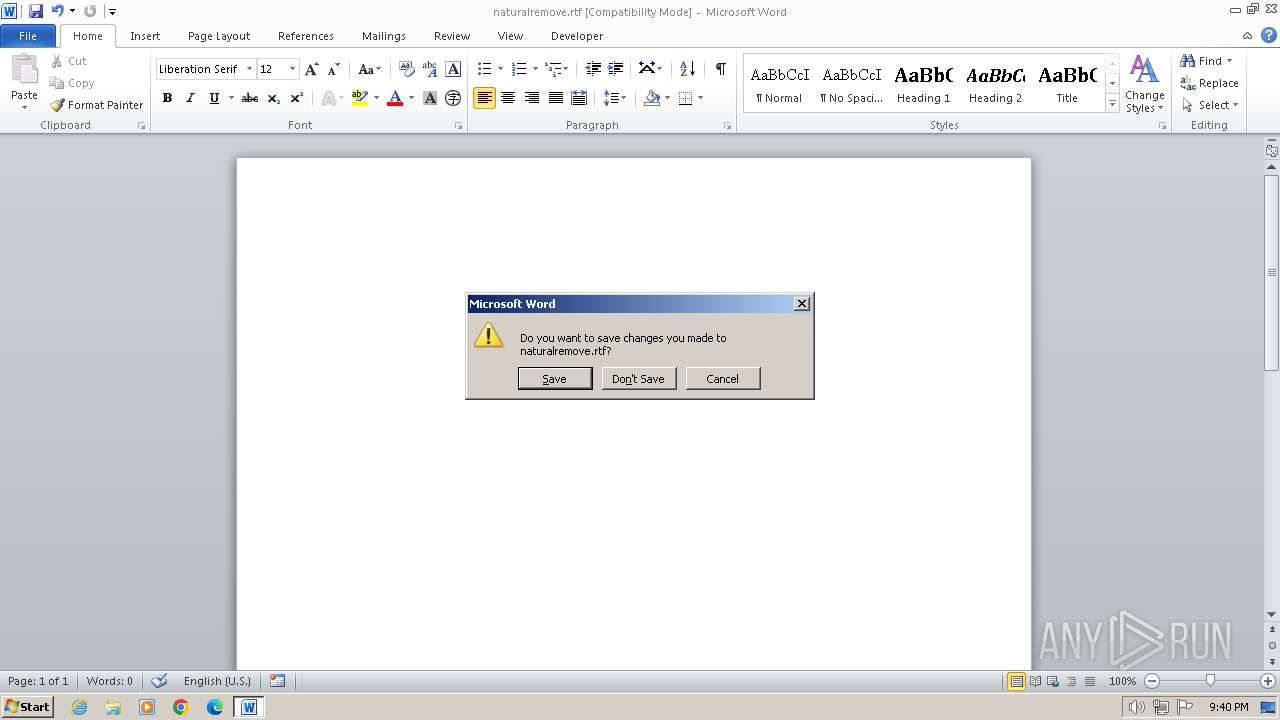Open the text Highlight Color button
Viewport: 1280px width, 720px height.
click(x=360, y=98)
